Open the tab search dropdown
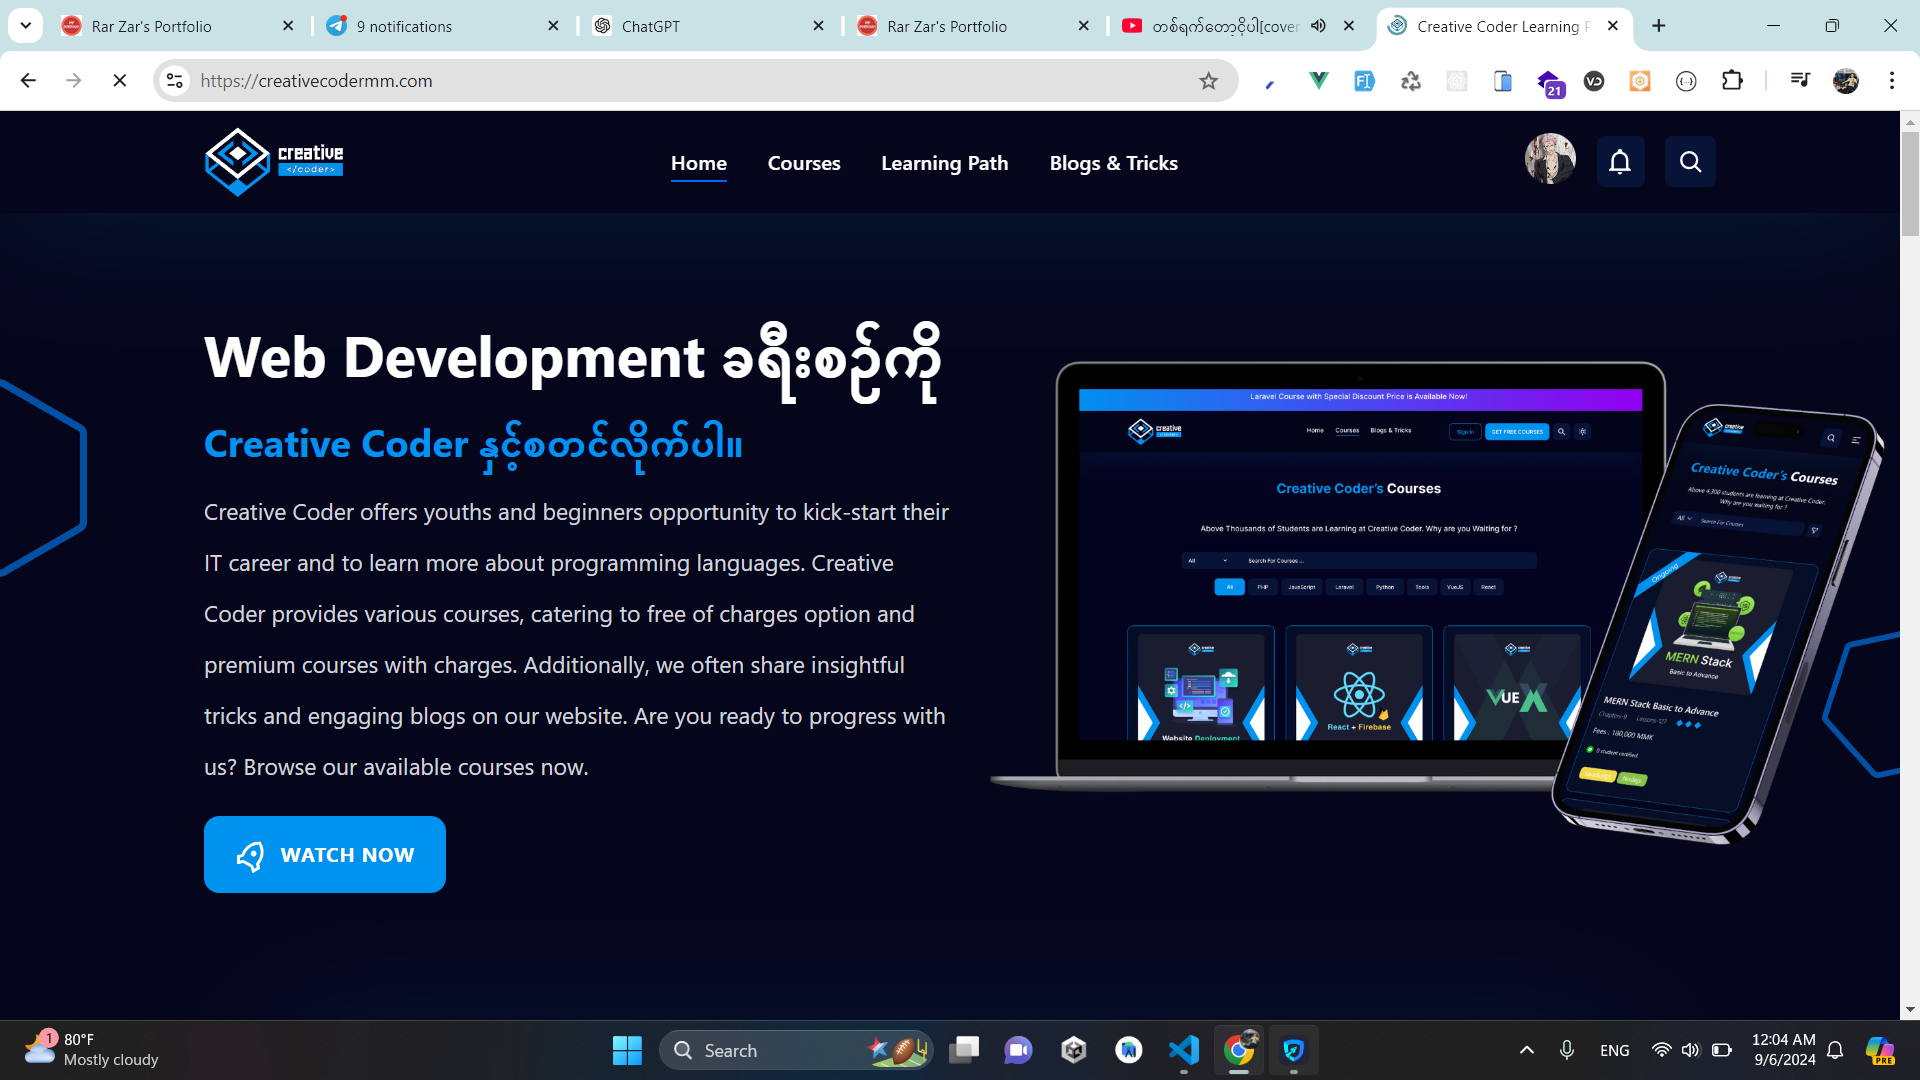Viewport: 1920px width, 1080px height. [26, 26]
